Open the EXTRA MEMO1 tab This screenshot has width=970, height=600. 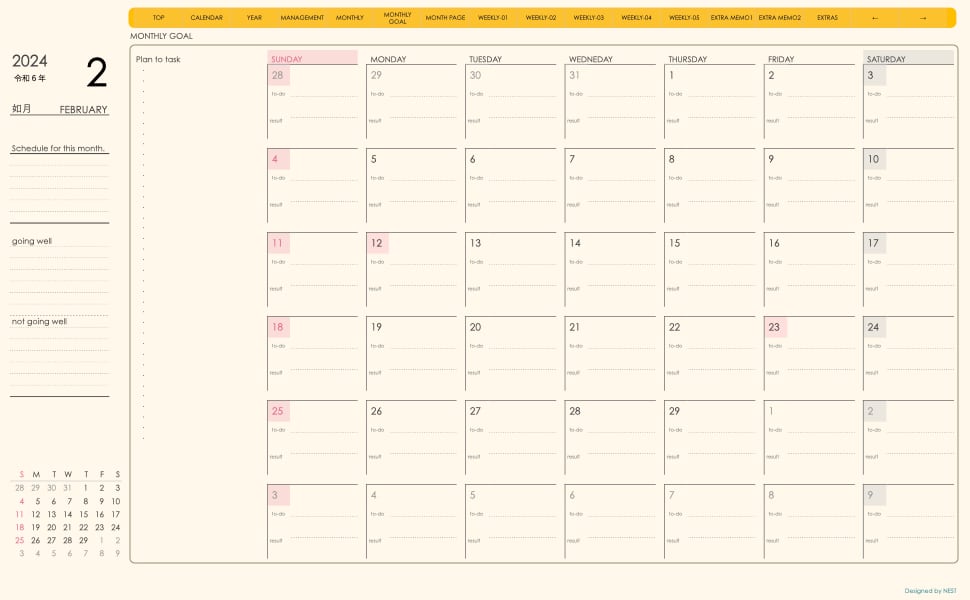732,18
